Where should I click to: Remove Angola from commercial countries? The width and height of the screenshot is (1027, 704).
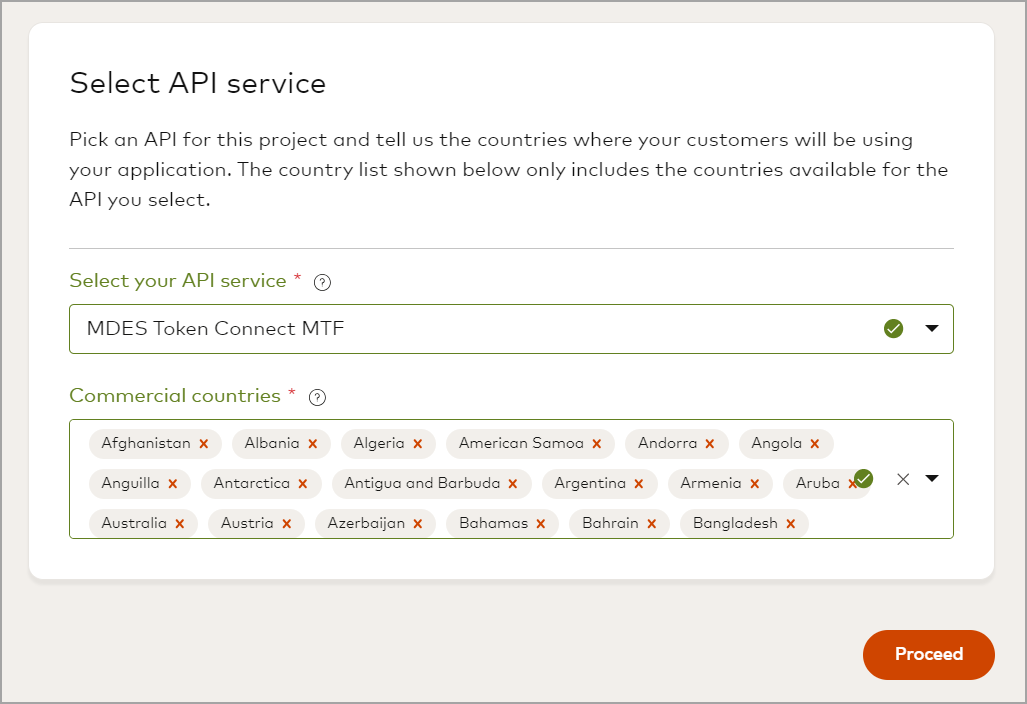coord(815,444)
